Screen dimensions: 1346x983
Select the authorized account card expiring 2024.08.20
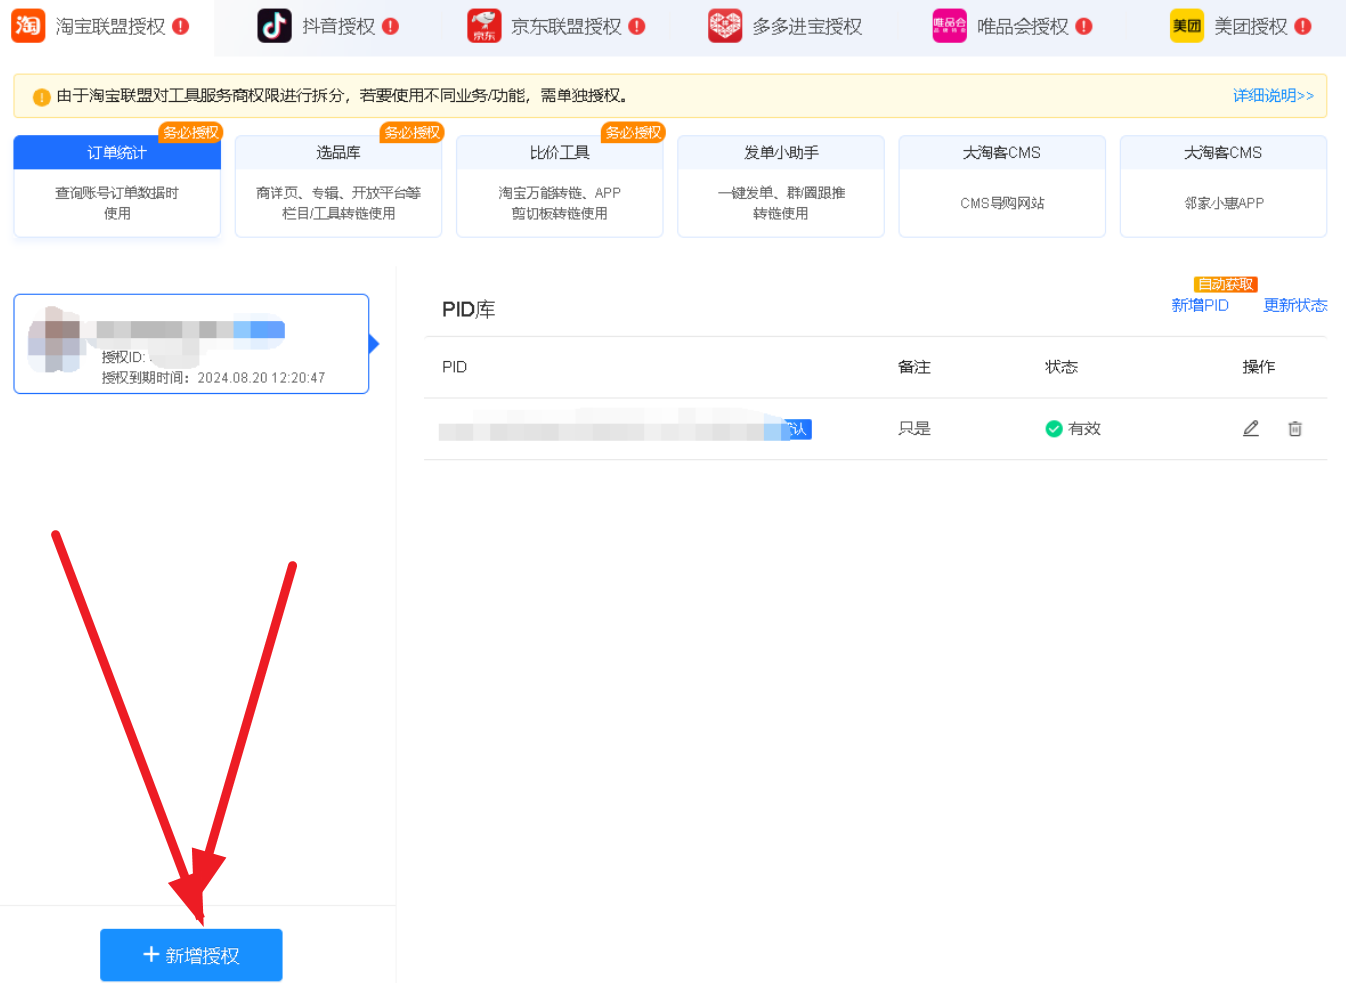coord(191,344)
